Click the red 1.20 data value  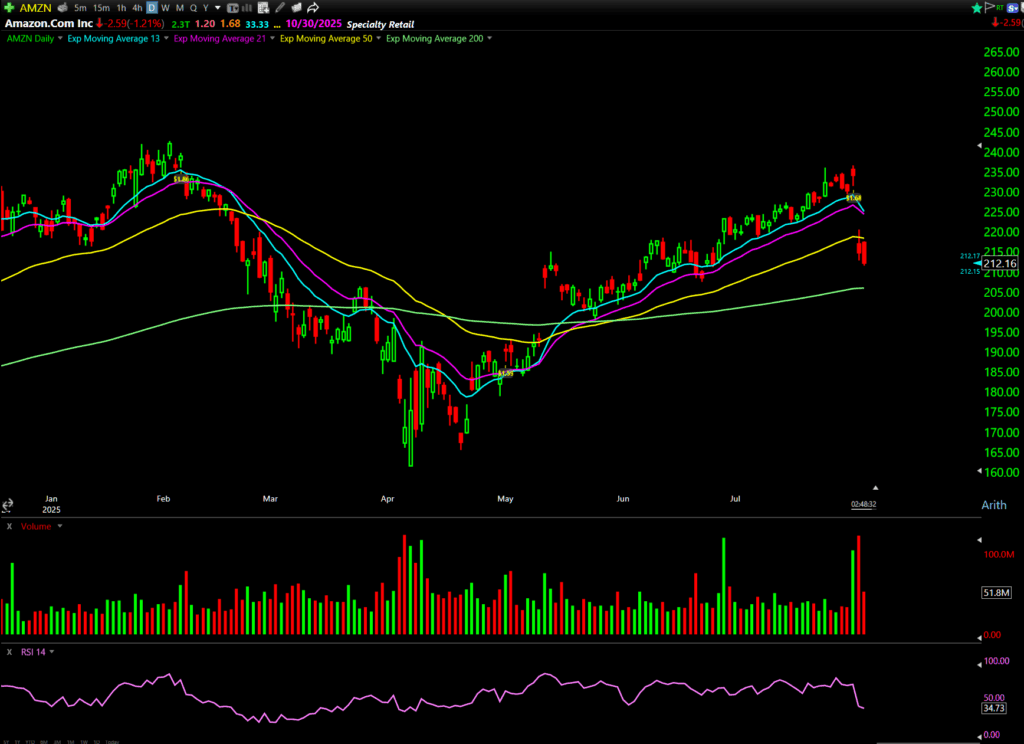coord(205,24)
